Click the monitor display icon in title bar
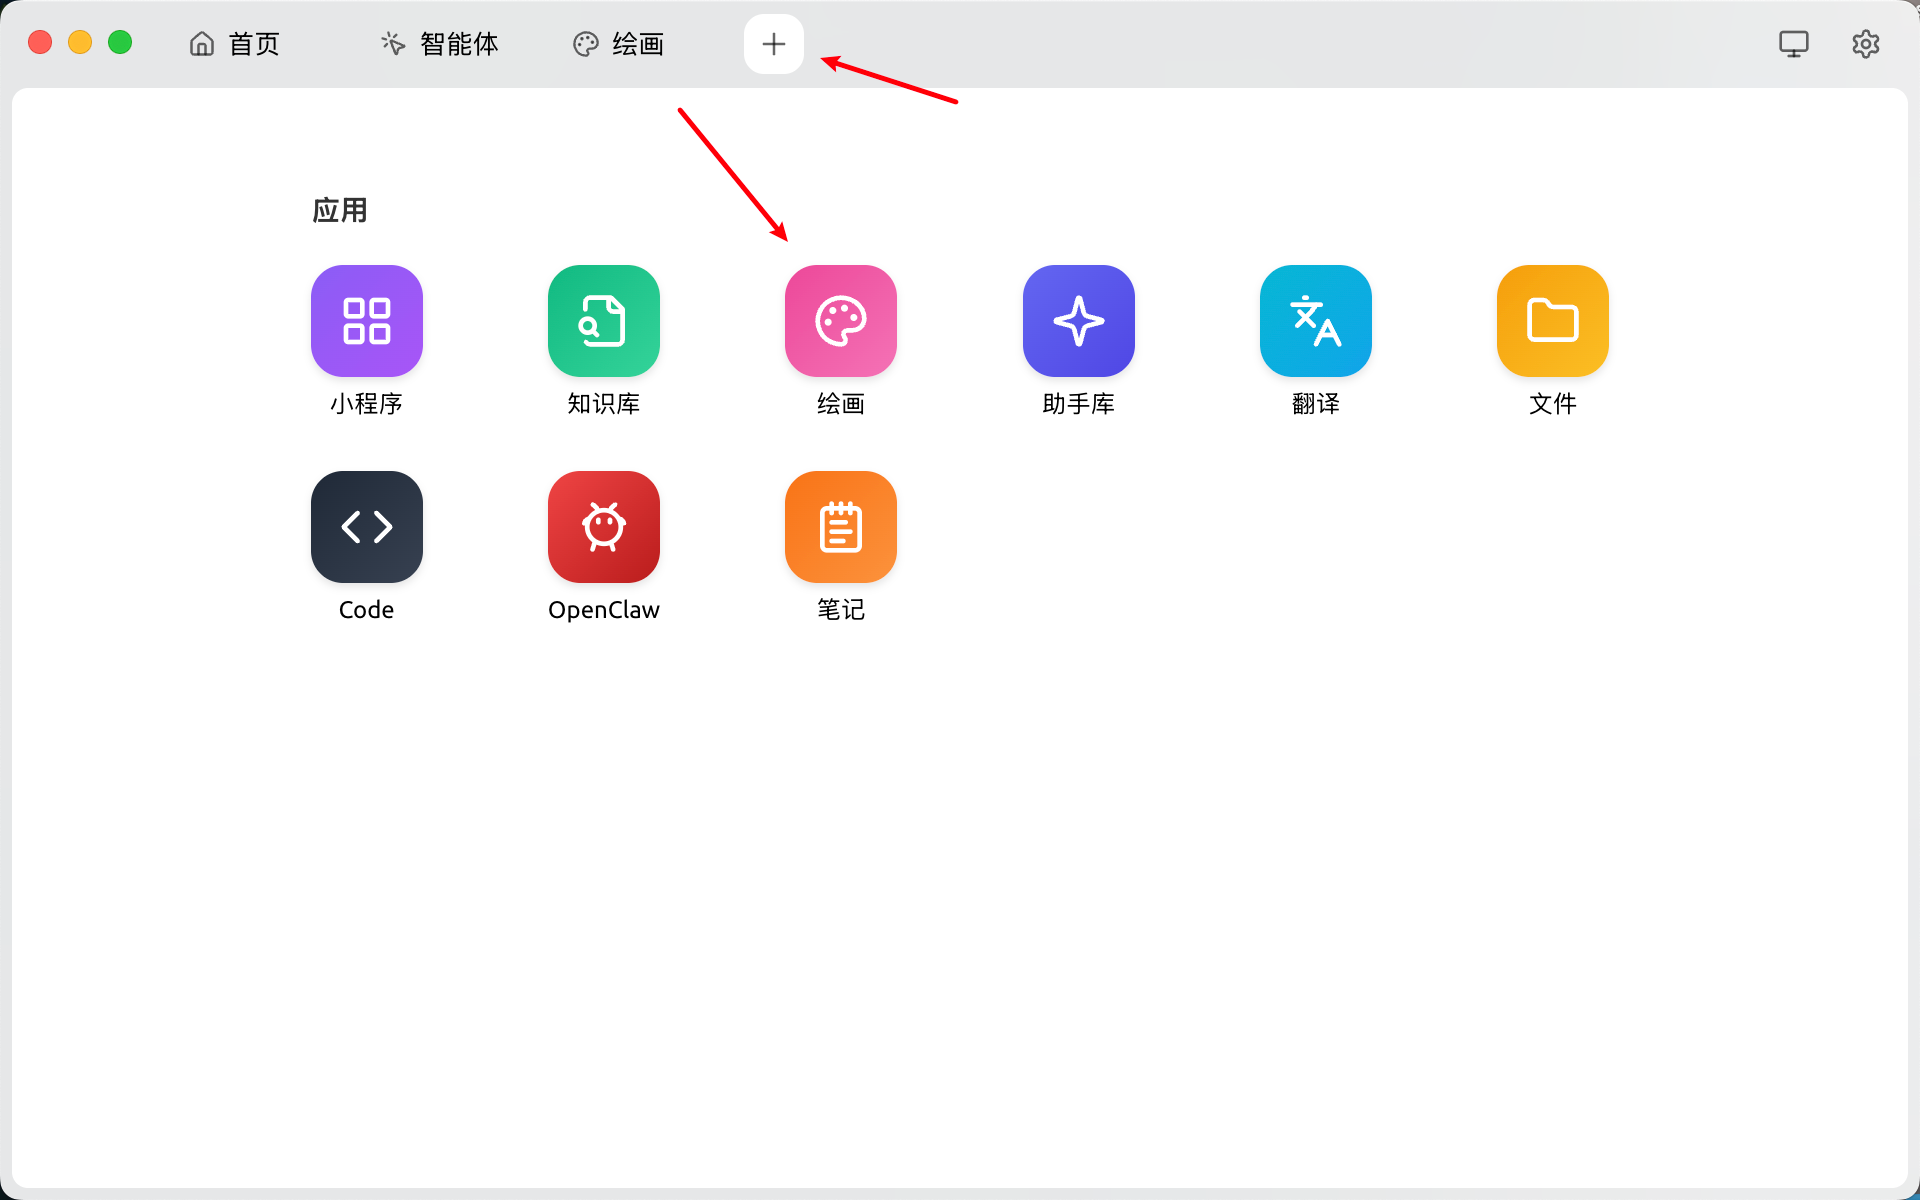Screen dimensions: 1920x1200 point(1794,44)
